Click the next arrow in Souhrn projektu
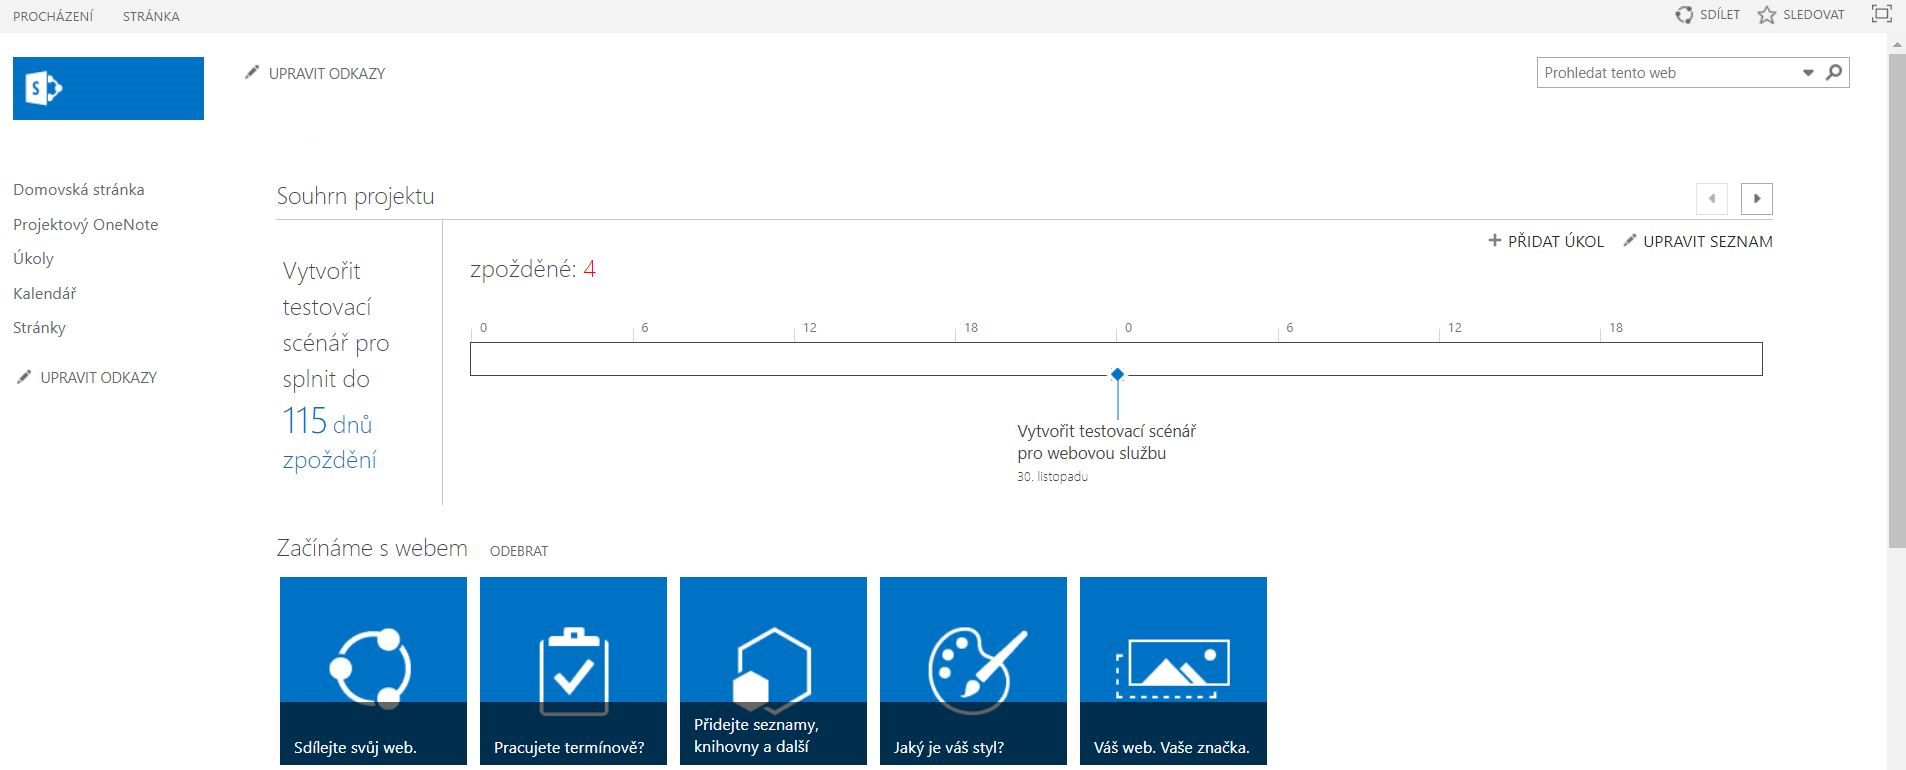 pos(1757,198)
